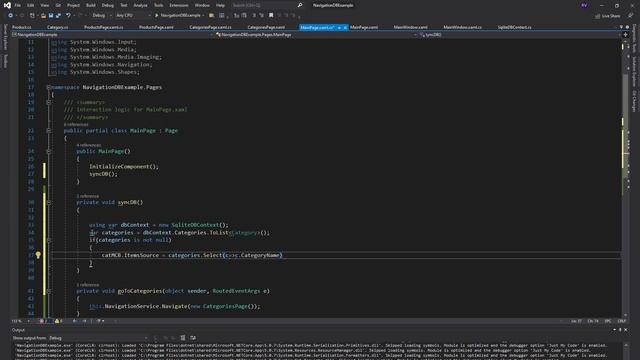The image size is (640, 360).
Task: Open the Edit menu
Action: pyautogui.click(x=31, y=5)
